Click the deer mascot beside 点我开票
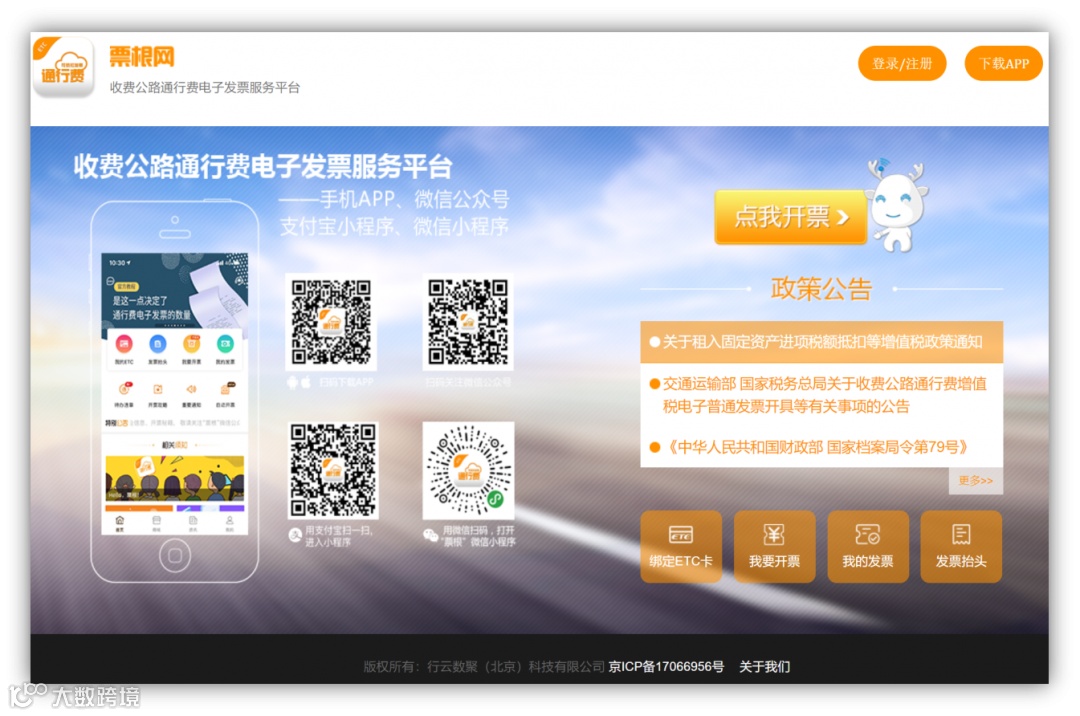 (895, 205)
